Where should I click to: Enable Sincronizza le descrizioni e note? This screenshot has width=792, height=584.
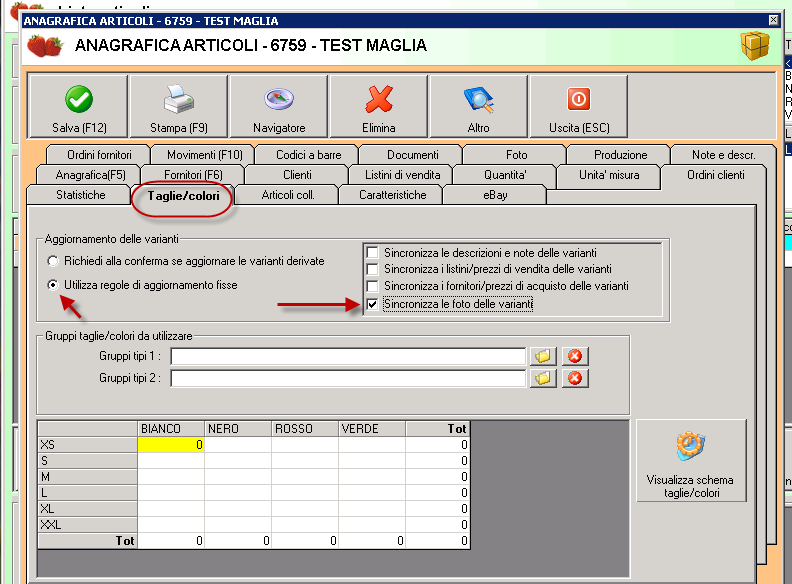point(372,252)
